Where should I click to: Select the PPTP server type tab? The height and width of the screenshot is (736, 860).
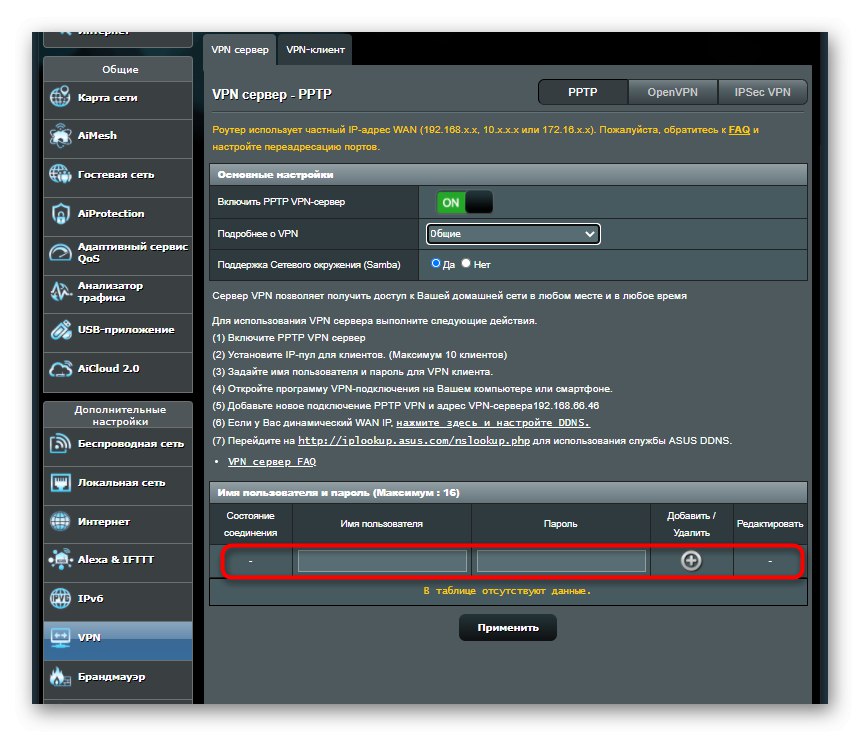point(583,92)
